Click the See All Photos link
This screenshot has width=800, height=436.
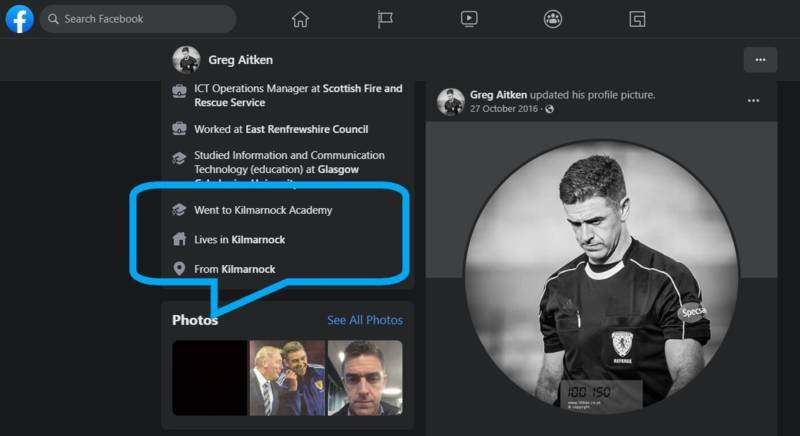click(365, 320)
